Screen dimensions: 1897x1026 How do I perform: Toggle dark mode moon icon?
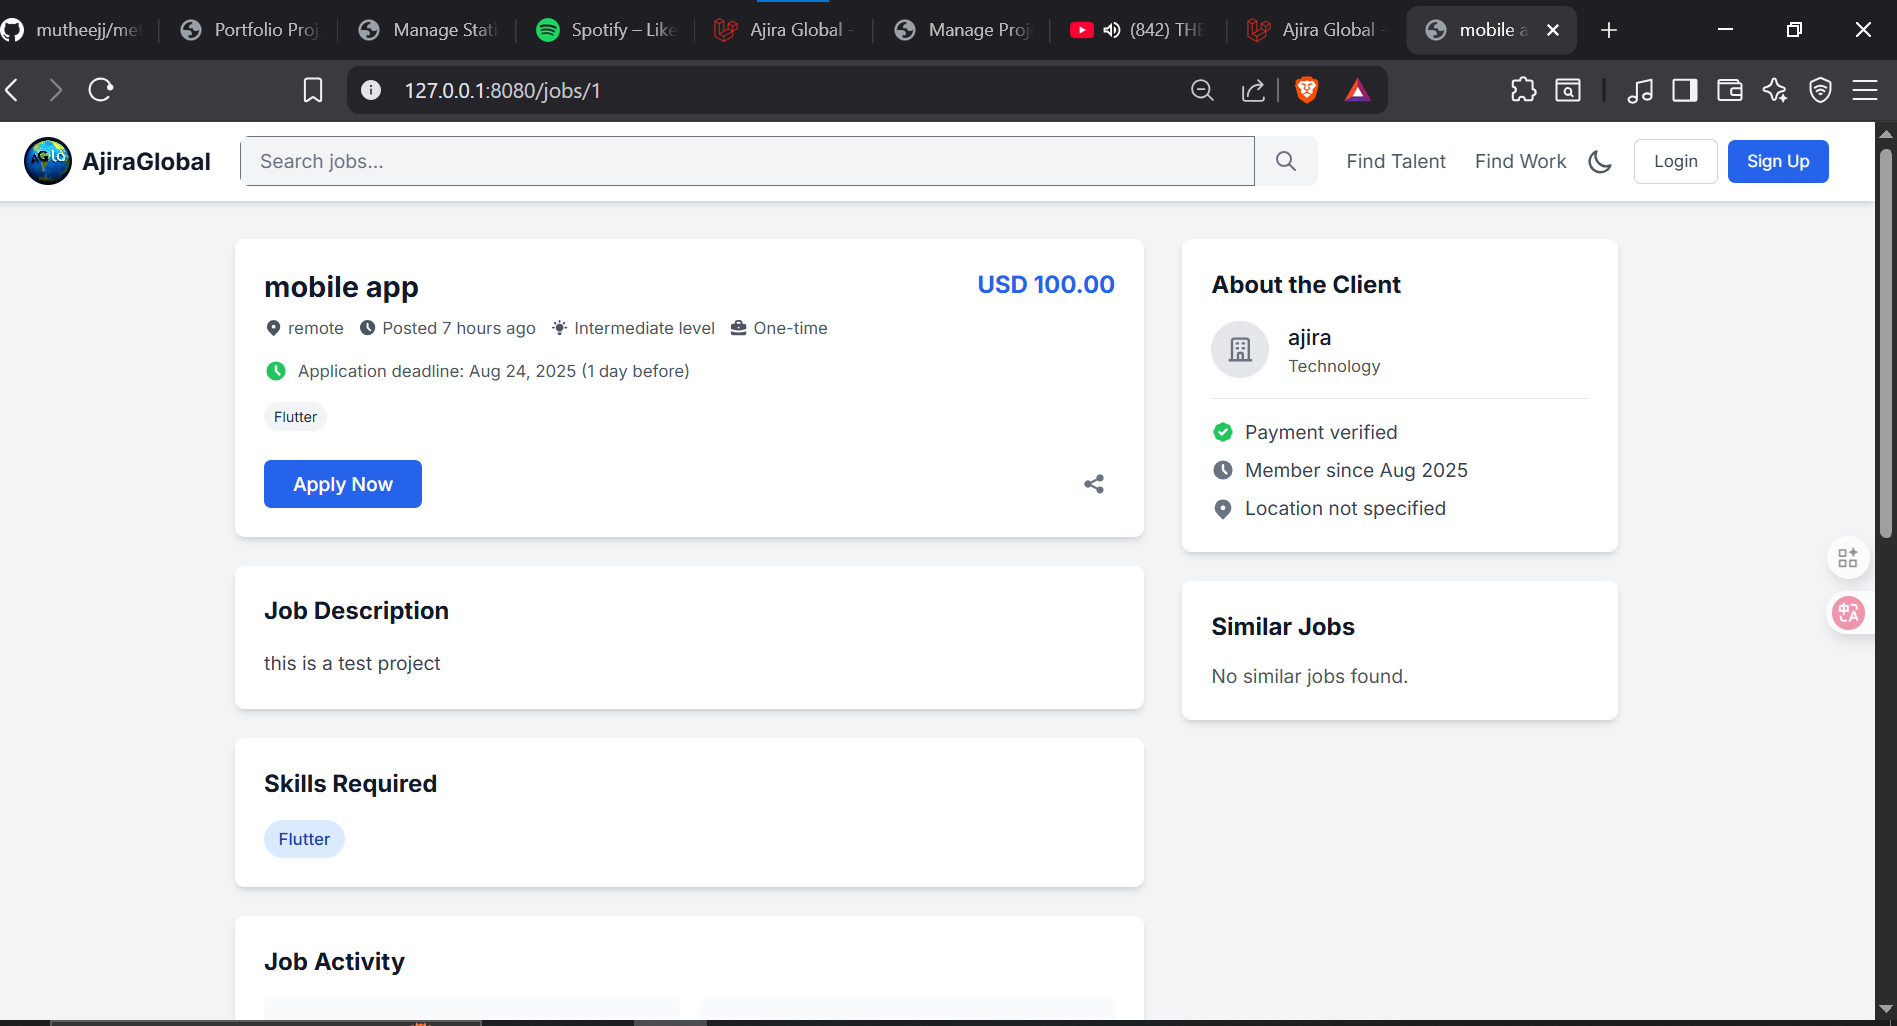[x=1600, y=162]
